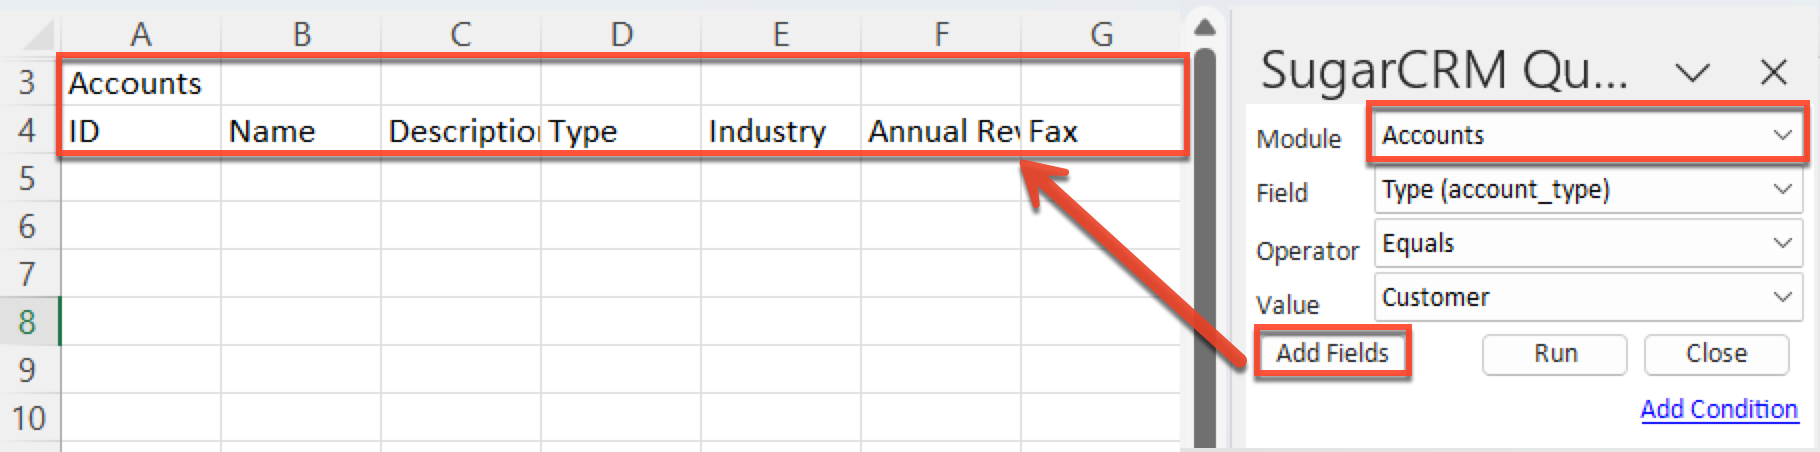Select the Fax header cell
The width and height of the screenshot is (1820, 452).
pyautogui.click(x=1055, y=131)
